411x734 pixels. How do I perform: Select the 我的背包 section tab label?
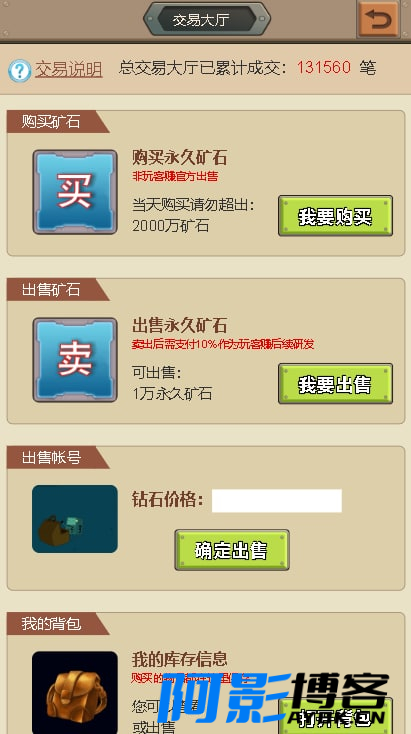pyautogui.click(x=51, y=624)
